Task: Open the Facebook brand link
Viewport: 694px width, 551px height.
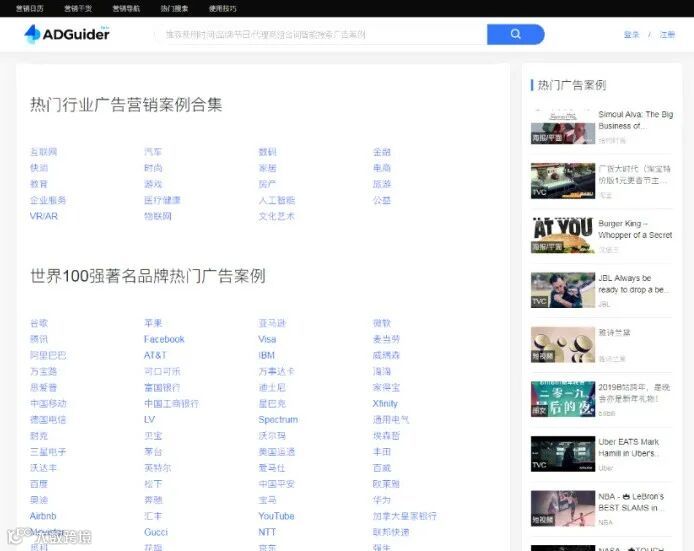Action: click(164, 339)
